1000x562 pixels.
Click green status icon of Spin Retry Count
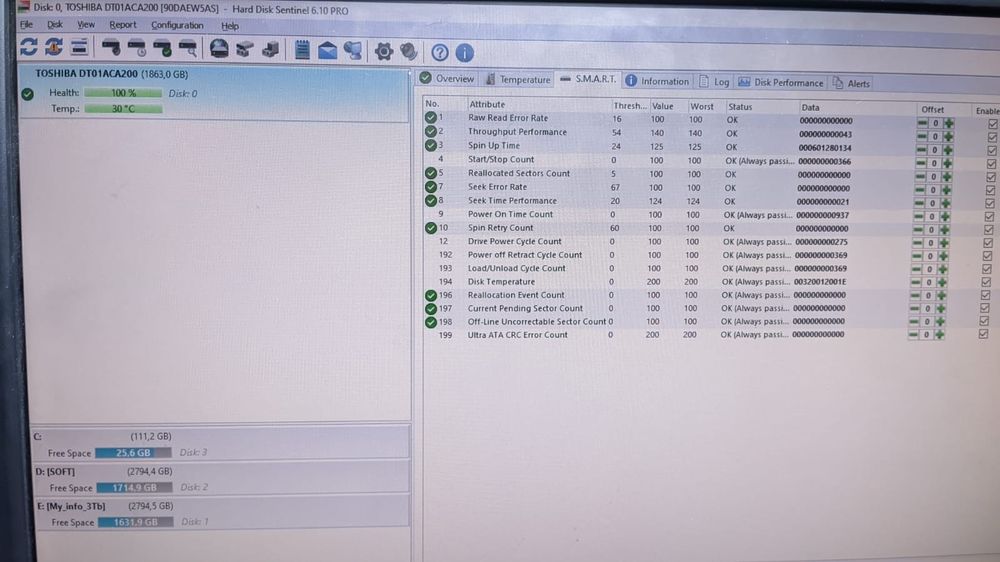[430, 228]
